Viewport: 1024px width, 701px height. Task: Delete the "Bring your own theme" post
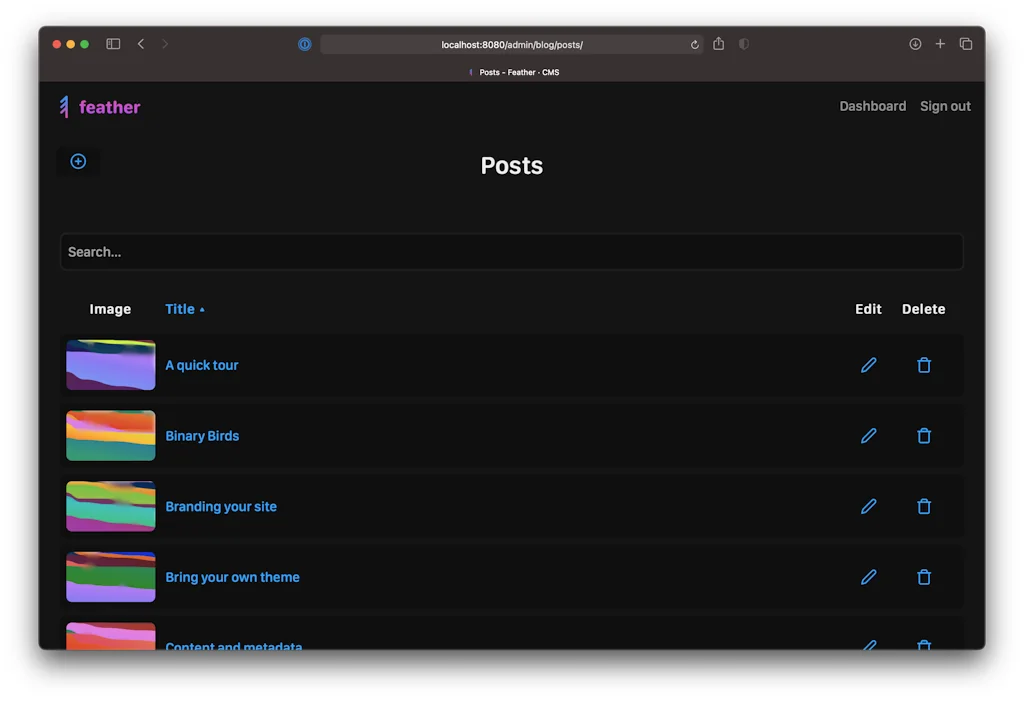[x=923, y=577]
